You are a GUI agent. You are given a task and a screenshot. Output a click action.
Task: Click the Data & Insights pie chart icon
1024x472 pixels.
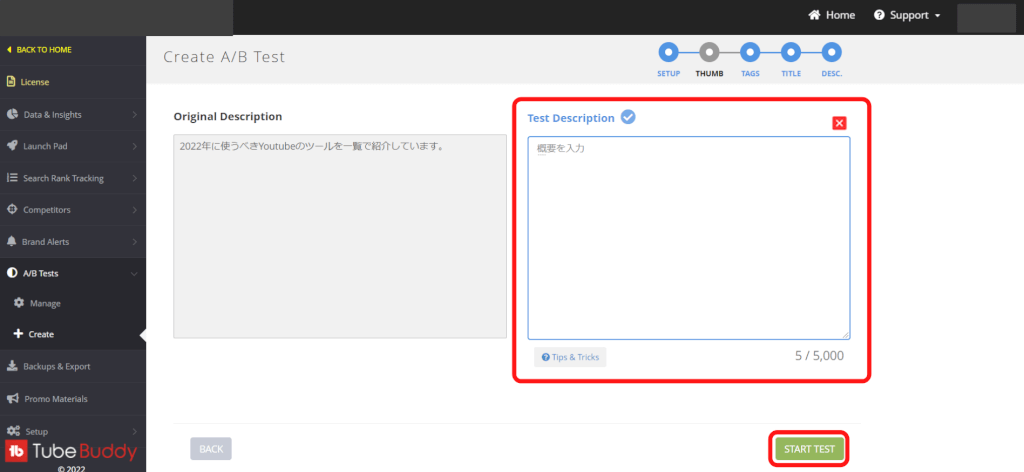(12, 114)
